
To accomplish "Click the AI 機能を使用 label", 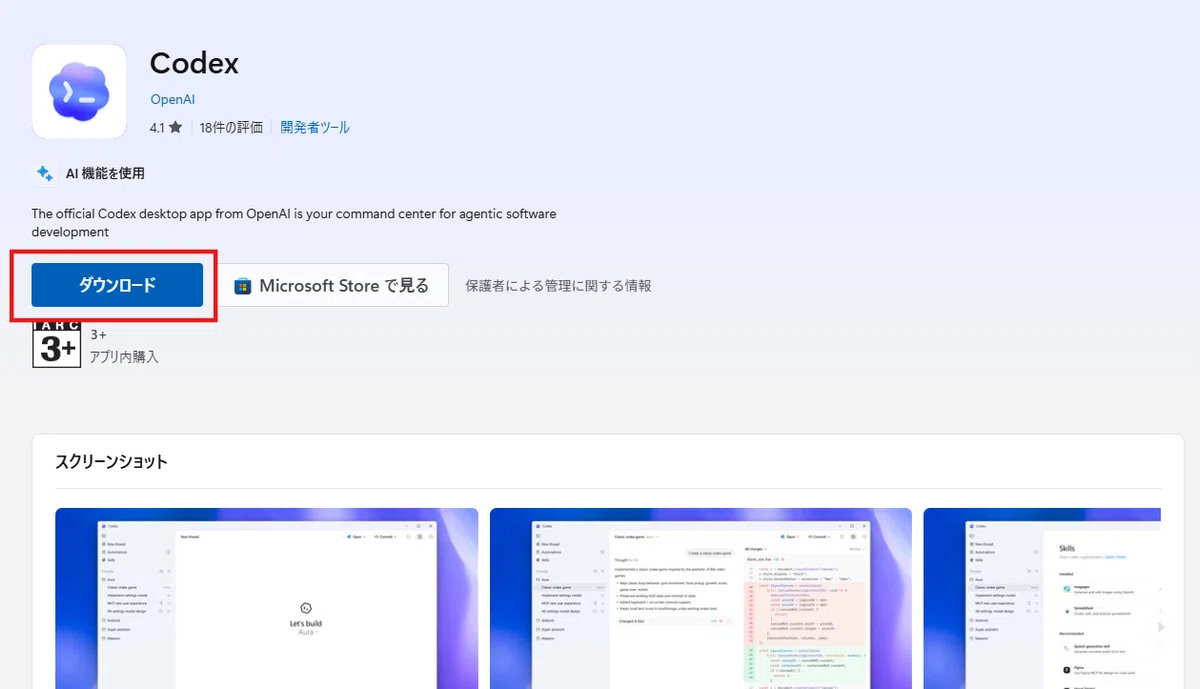I will pyautogui.click(x=105, y=174).
